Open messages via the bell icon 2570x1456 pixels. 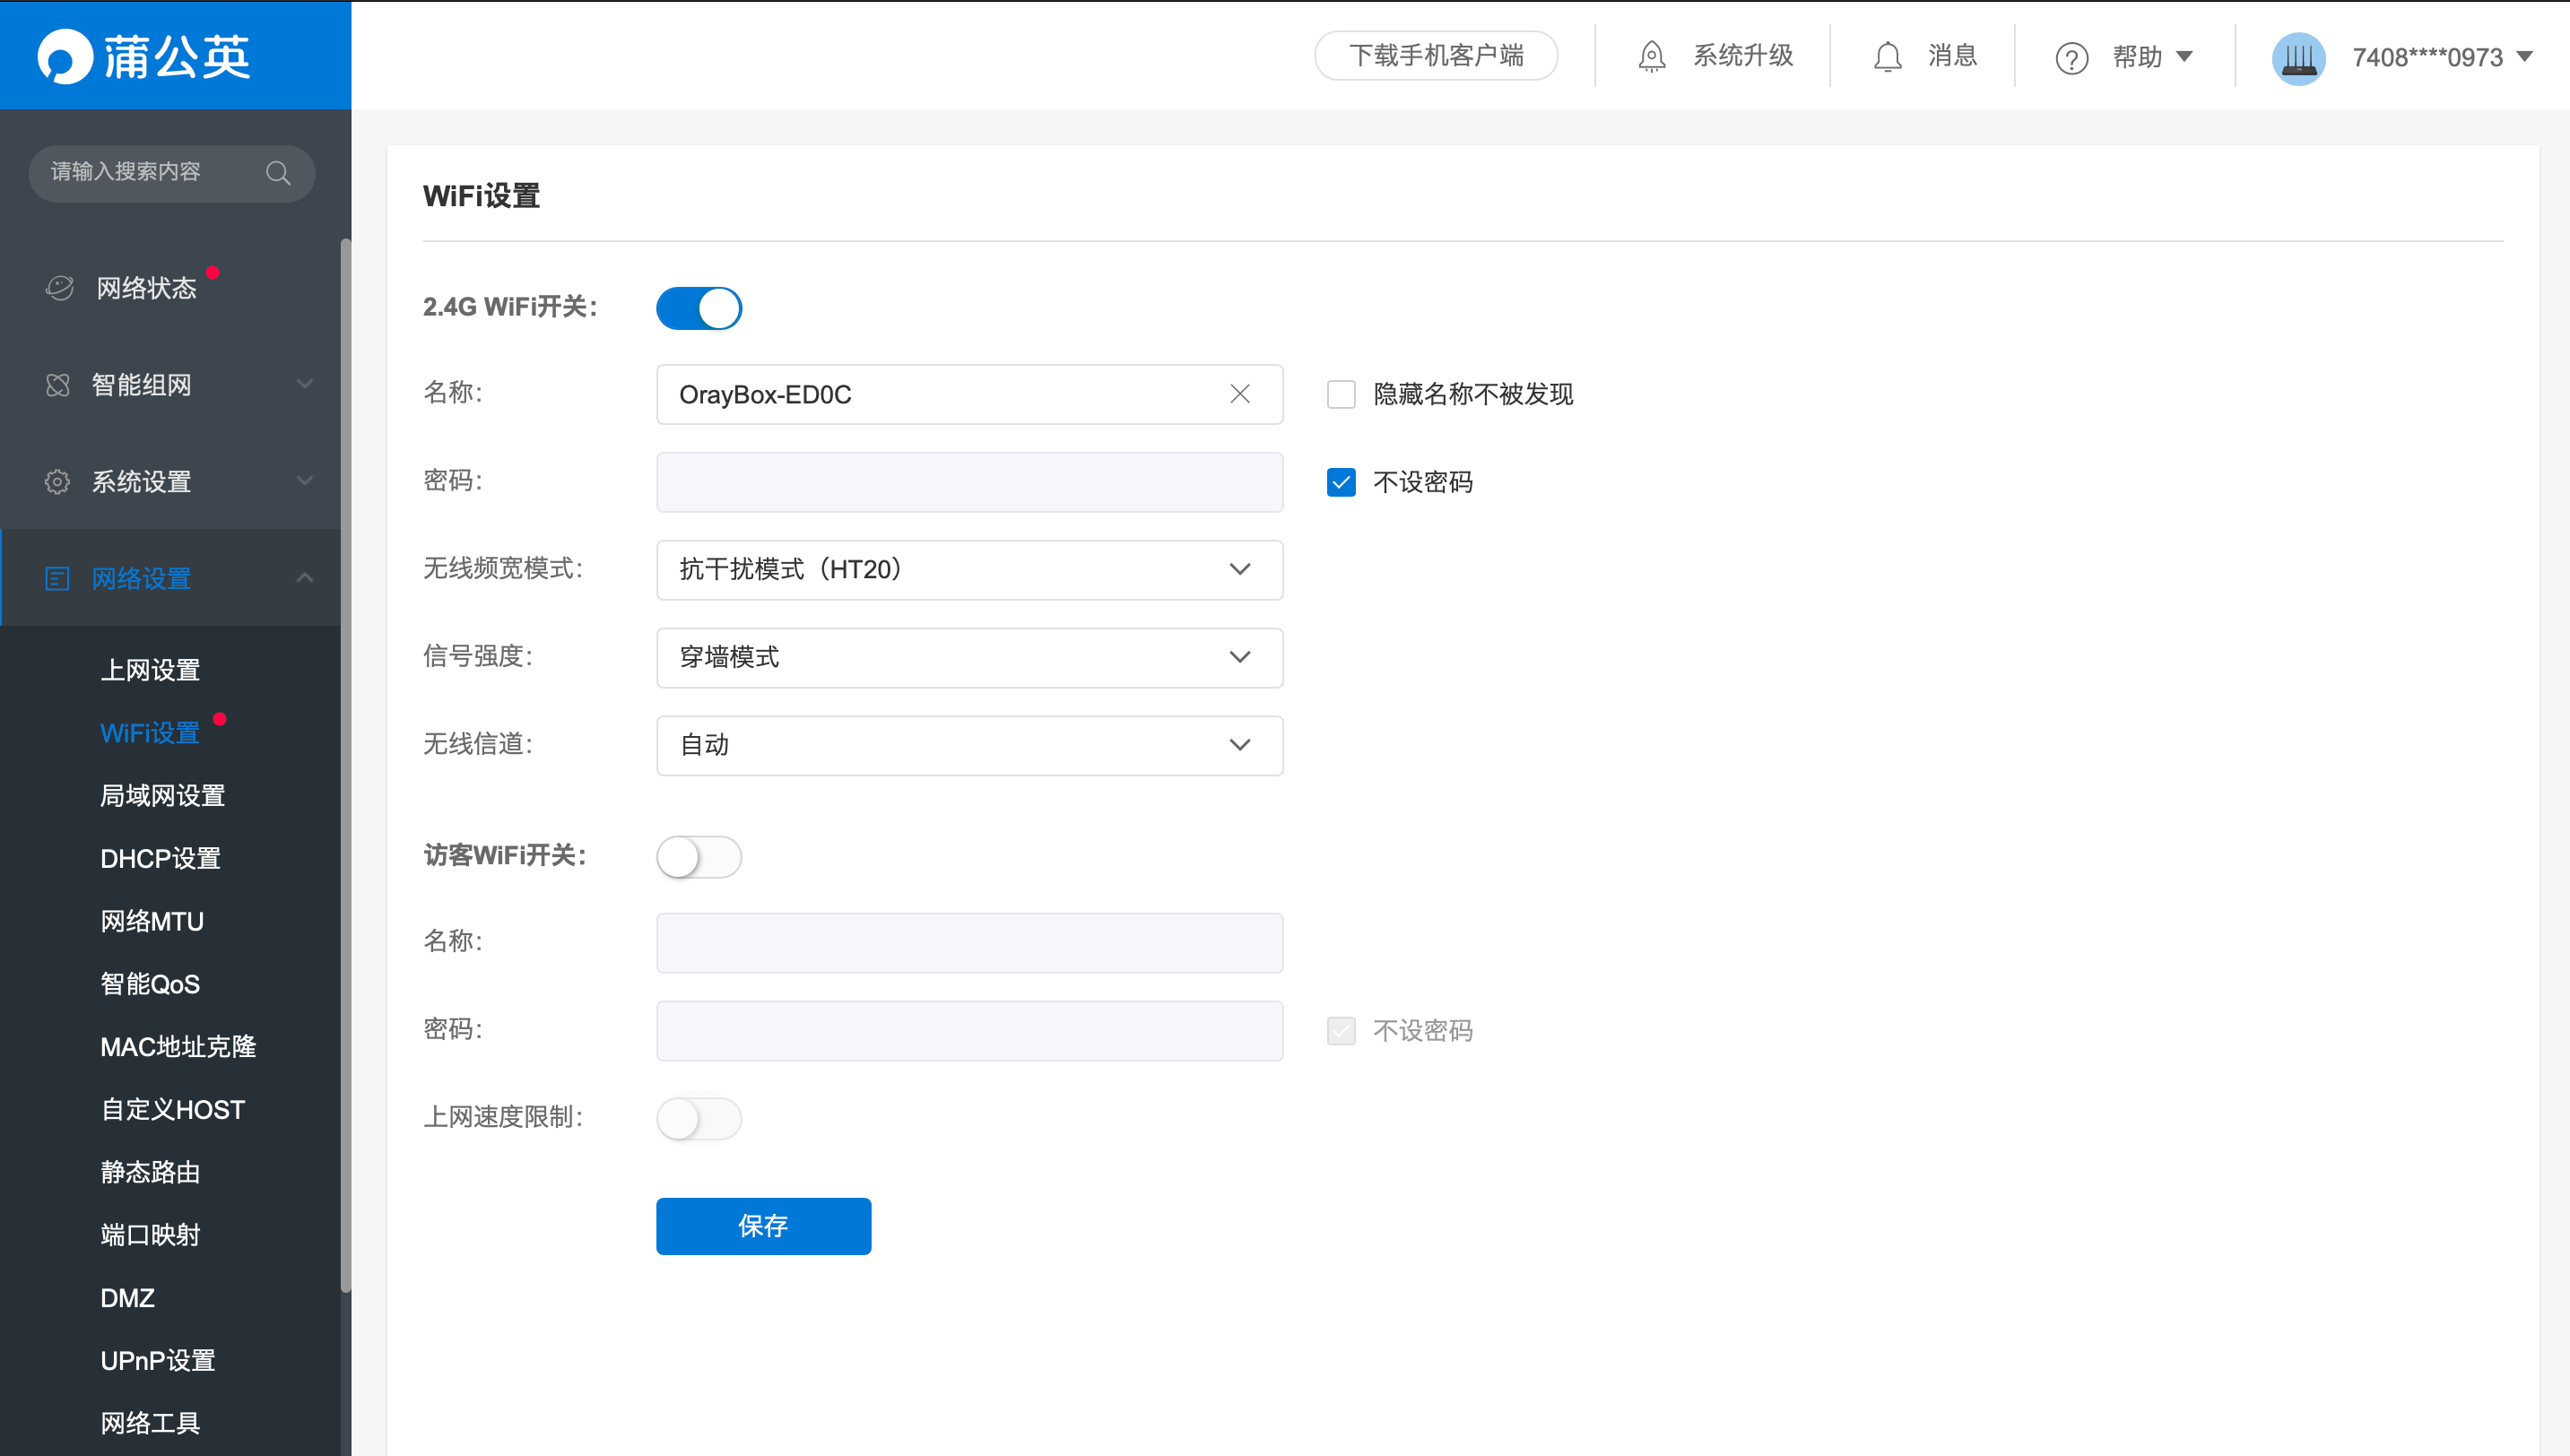pyautogui.click(x=1887, y=57)
